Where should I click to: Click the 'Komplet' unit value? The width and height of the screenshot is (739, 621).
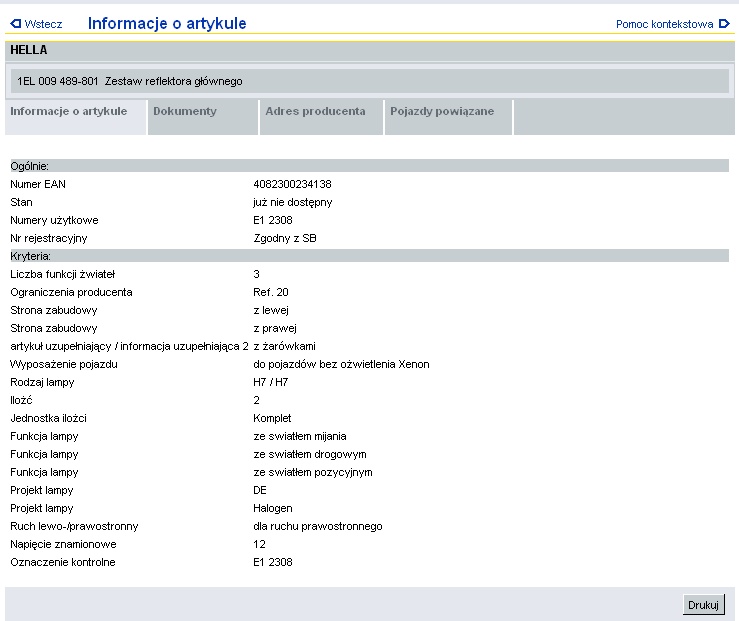[x=272, y=418]
